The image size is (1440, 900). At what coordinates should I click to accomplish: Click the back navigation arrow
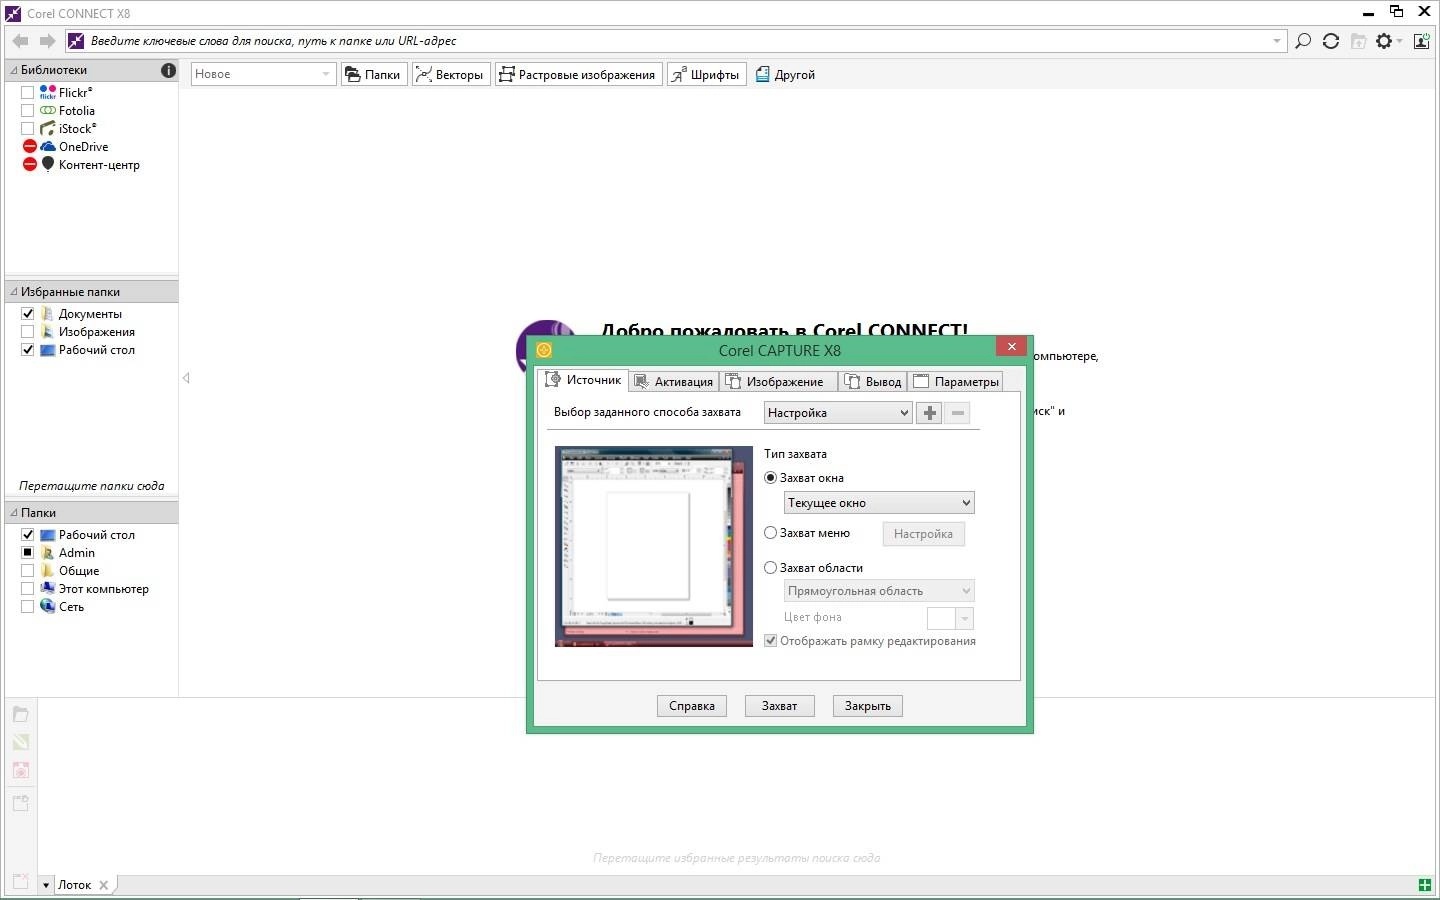(20, 41)
